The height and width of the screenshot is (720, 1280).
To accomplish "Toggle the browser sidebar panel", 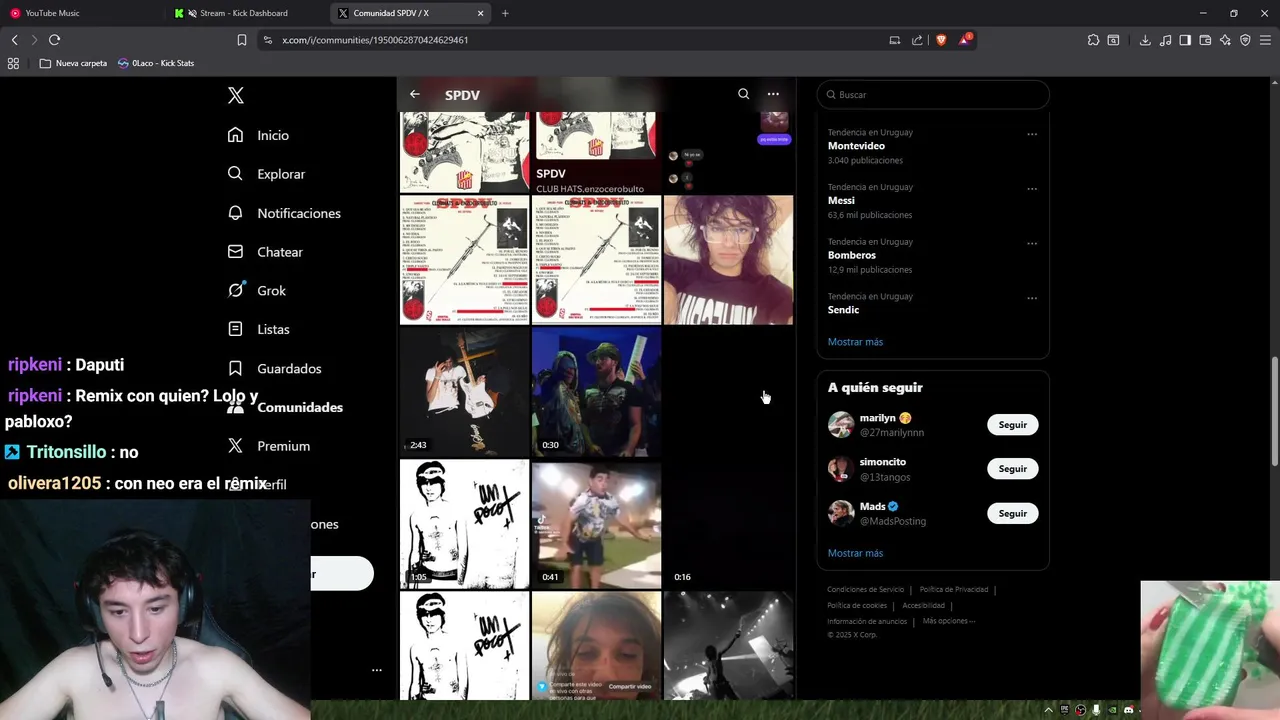I will [1185, 40].
